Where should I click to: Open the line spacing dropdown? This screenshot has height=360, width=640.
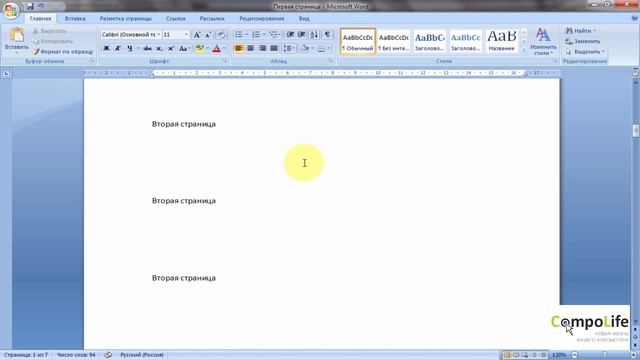289,49
